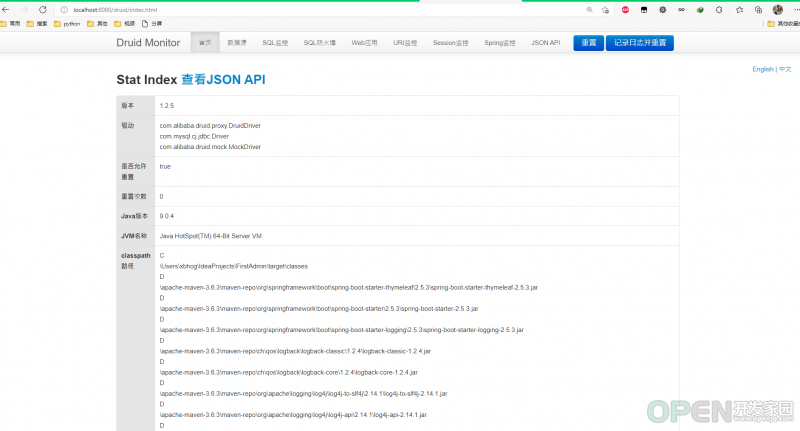Image resolution: width=800 pixels, height=431 pixels.
Task: Click the zoom magnifier icon in address bar
Action: point(589,10)
